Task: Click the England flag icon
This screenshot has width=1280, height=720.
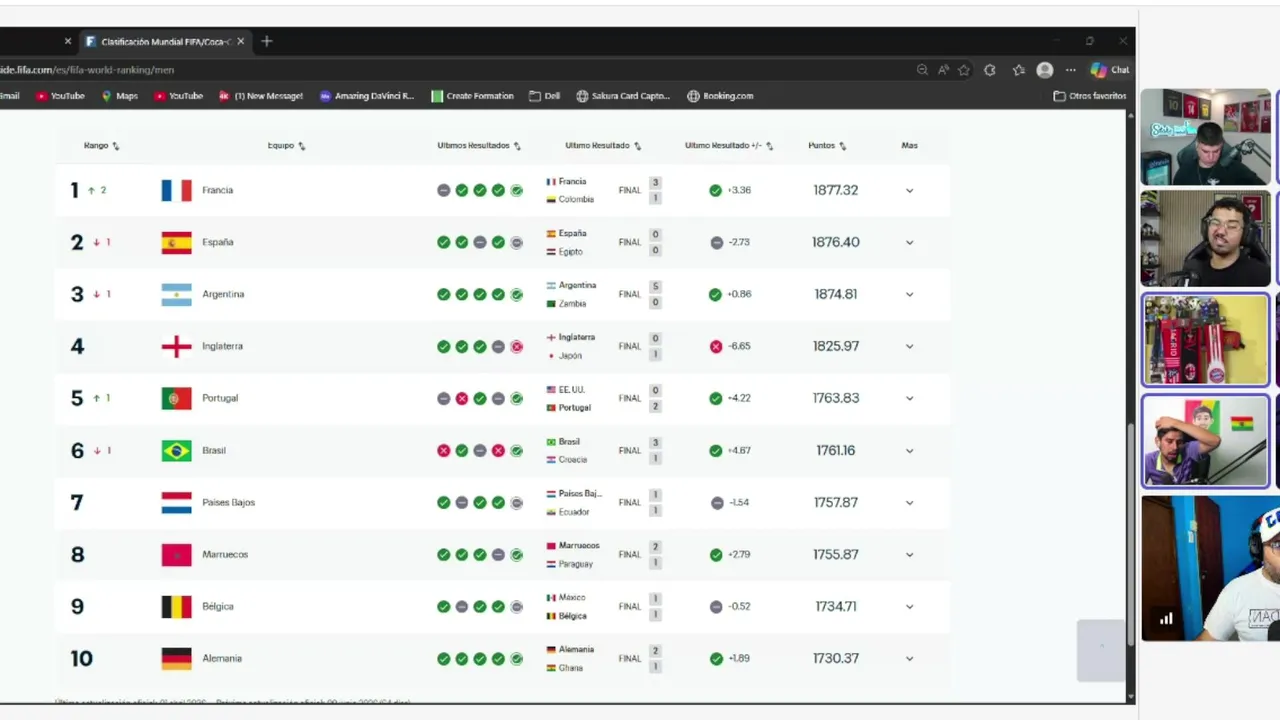Action: click(x=176, y=346)
